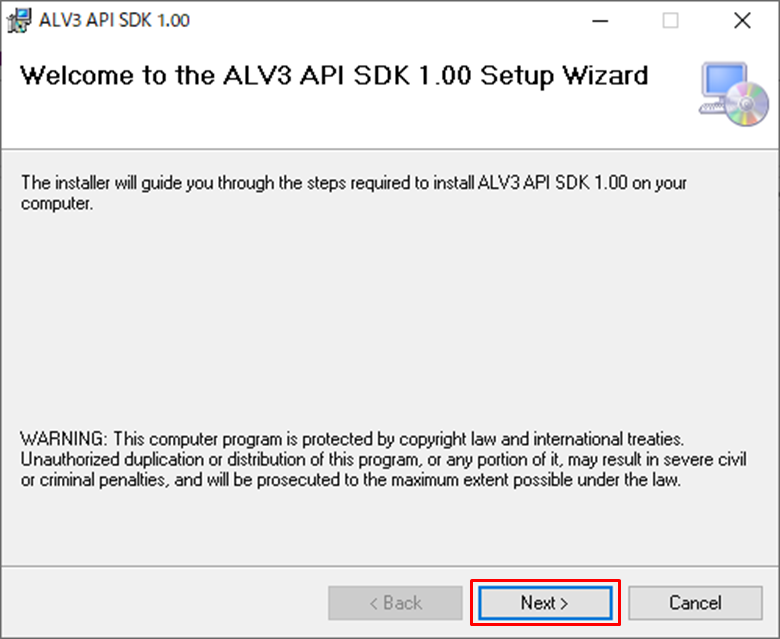Click the "ALV3 API SDK 1.00" title bar text
780x639 pixels.
(x=114, y=20)
